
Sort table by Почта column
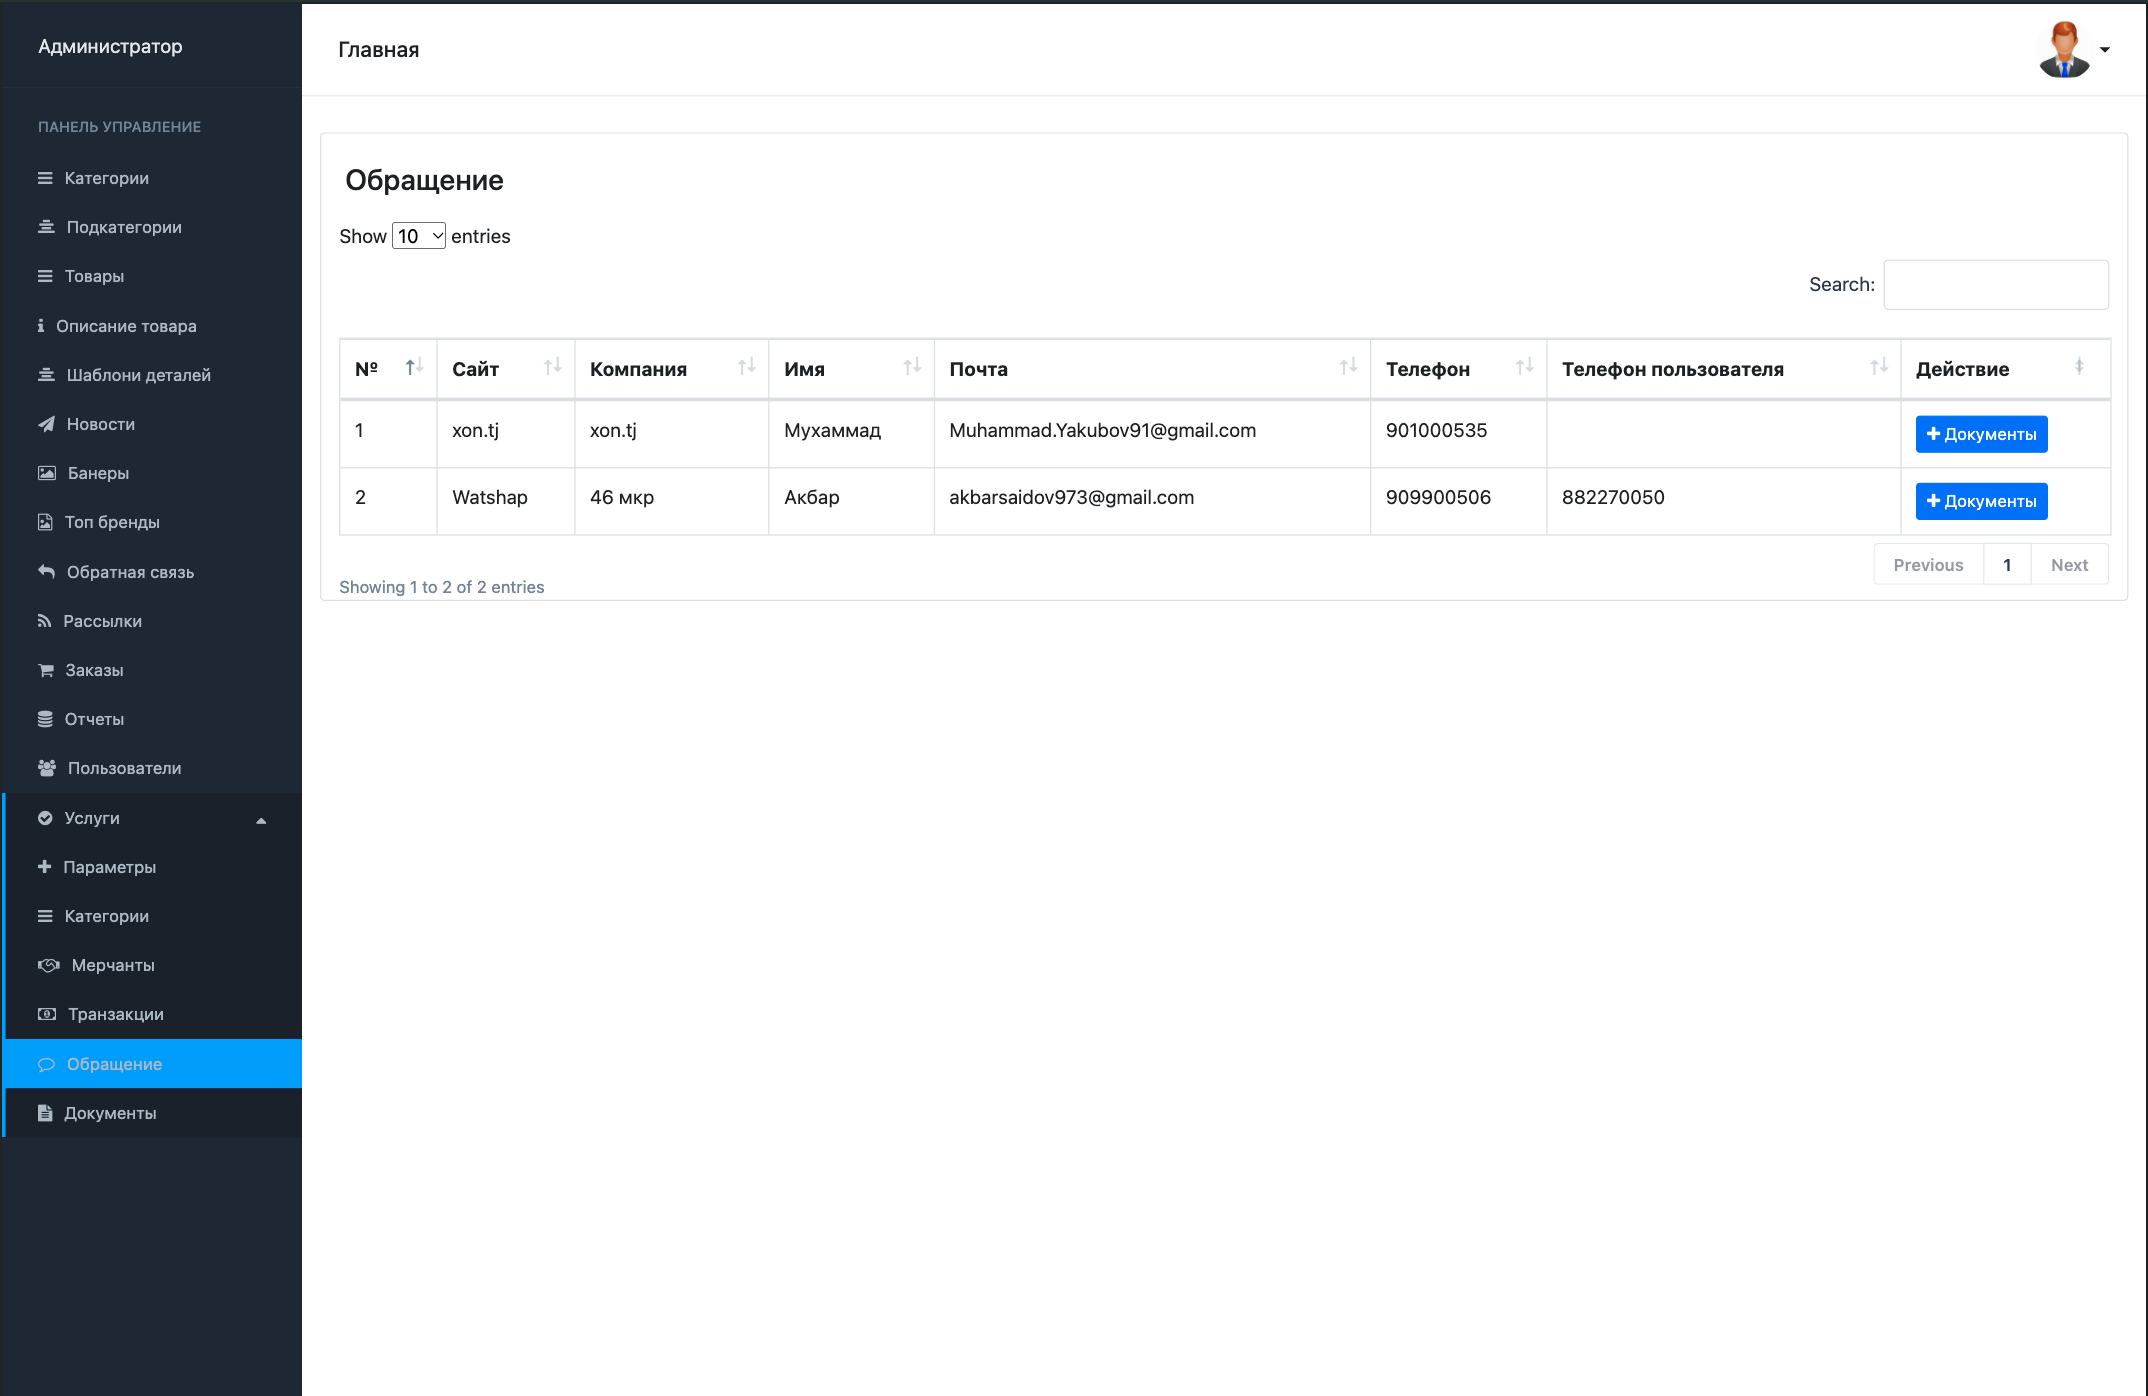click(x=1152, y=369)
